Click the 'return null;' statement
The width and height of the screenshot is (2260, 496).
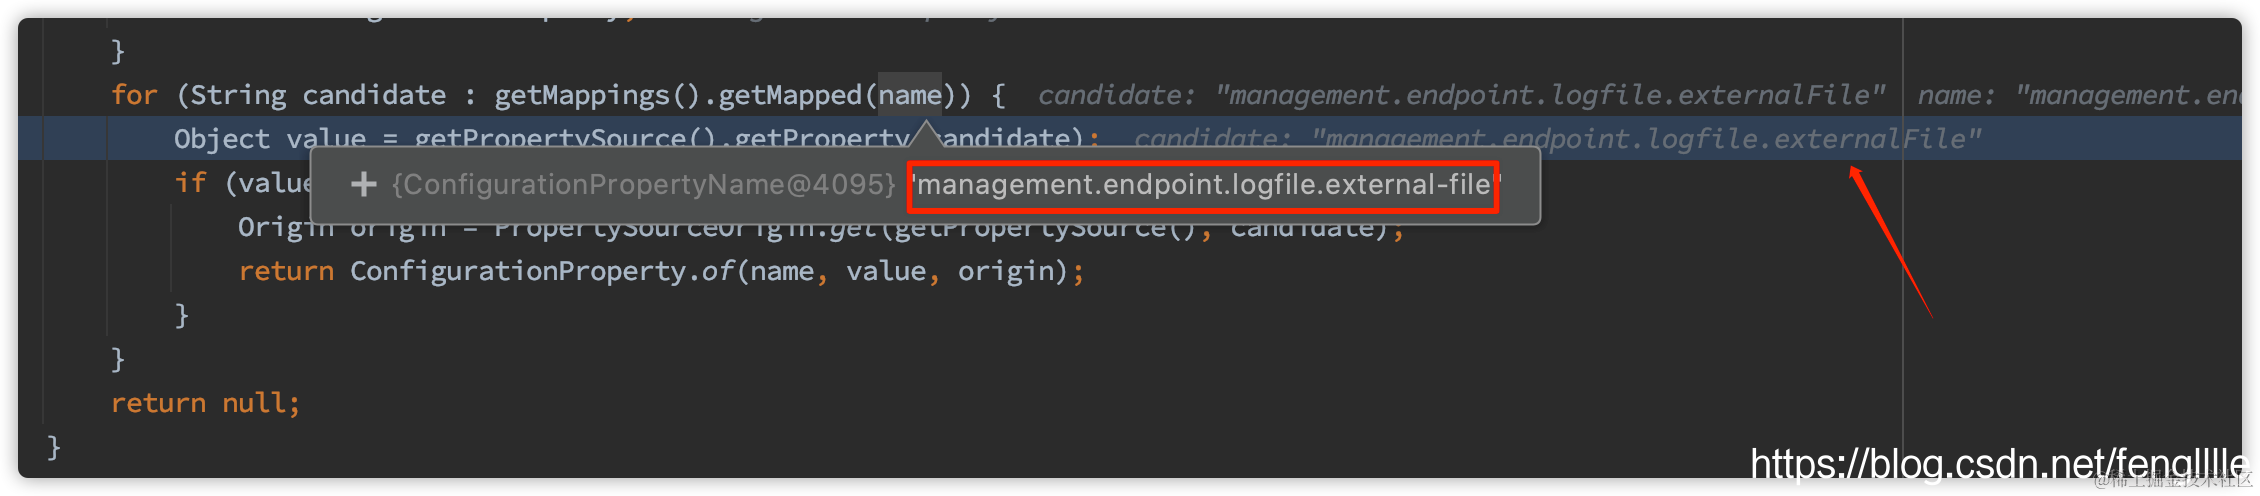click(205, 403)
